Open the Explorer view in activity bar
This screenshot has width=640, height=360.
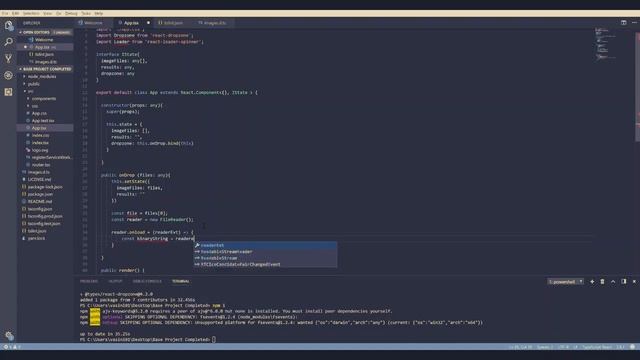point(9,26)
